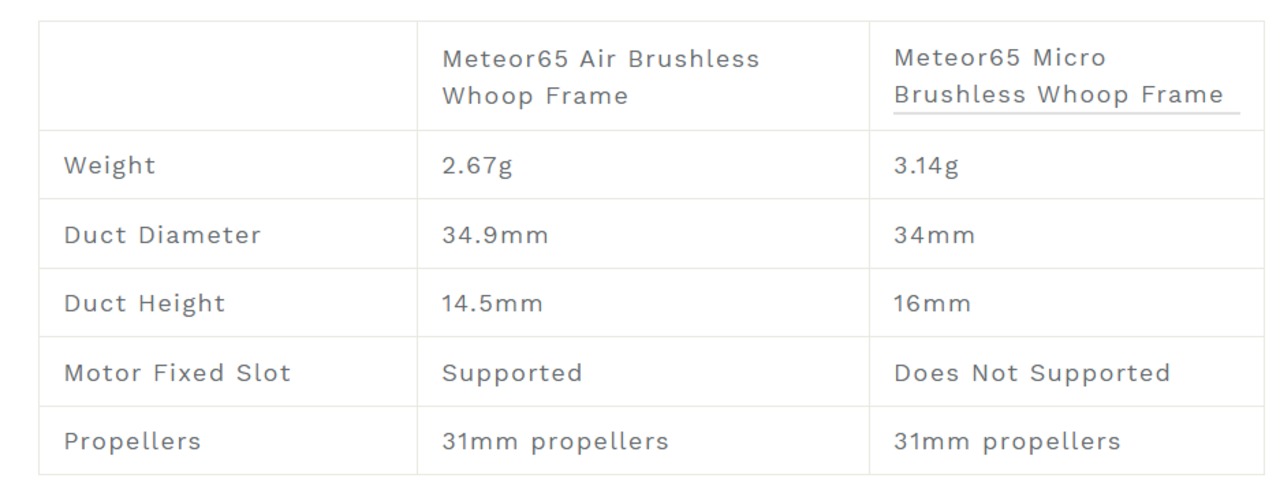Click the 3.14g weight value
Image resolution: width=1280 pixels, height=493 pixels.
pyautogui.click(x=926, y=165)
